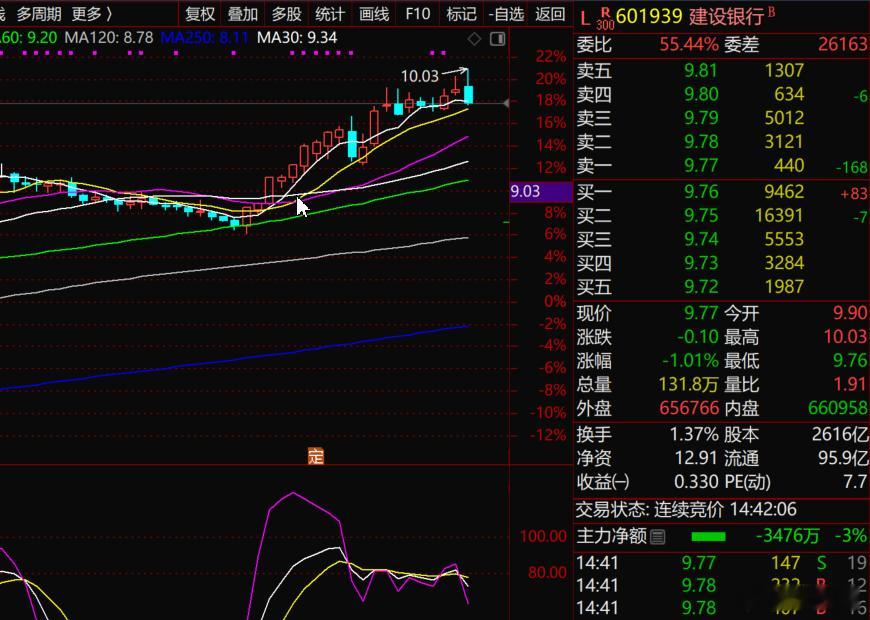Open the 复权 menu

click(x=200, y=14)
